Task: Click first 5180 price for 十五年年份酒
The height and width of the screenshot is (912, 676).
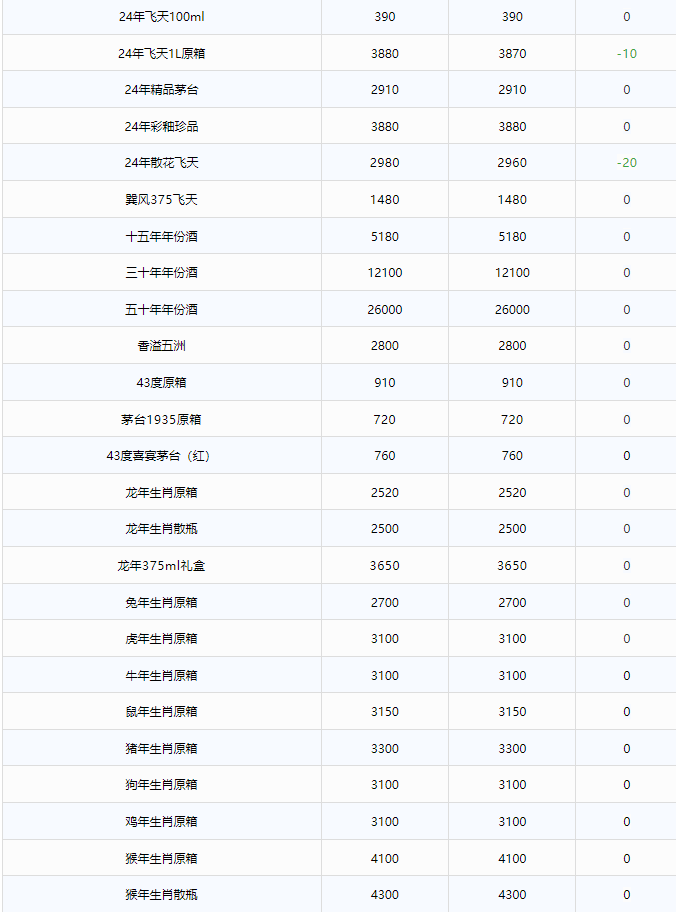Action: (385, 236)
